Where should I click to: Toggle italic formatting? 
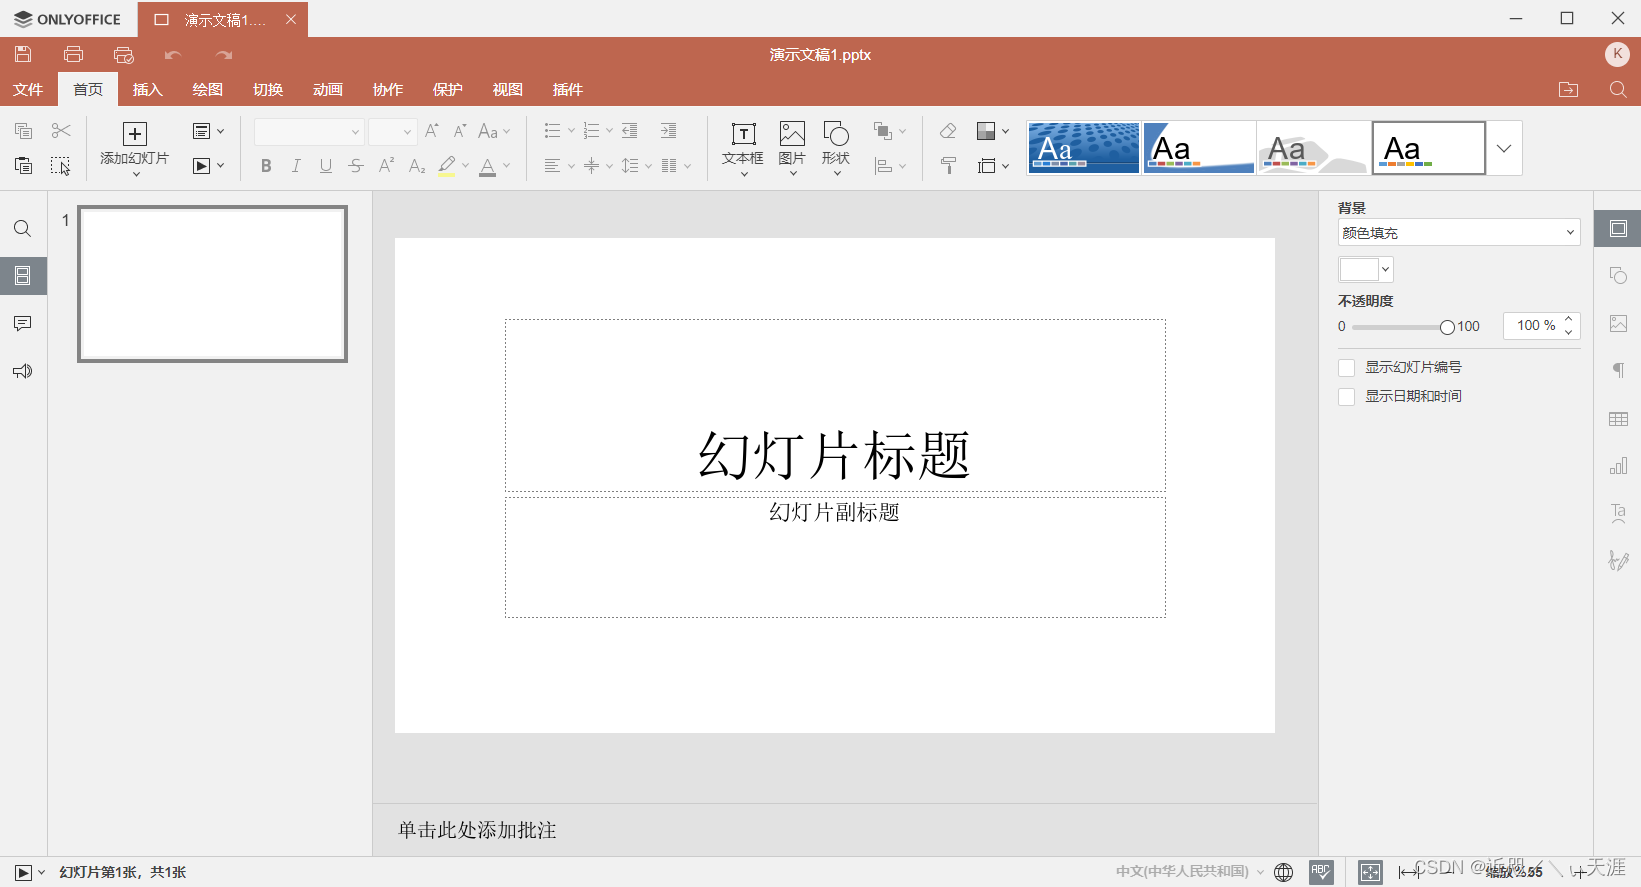296,166
